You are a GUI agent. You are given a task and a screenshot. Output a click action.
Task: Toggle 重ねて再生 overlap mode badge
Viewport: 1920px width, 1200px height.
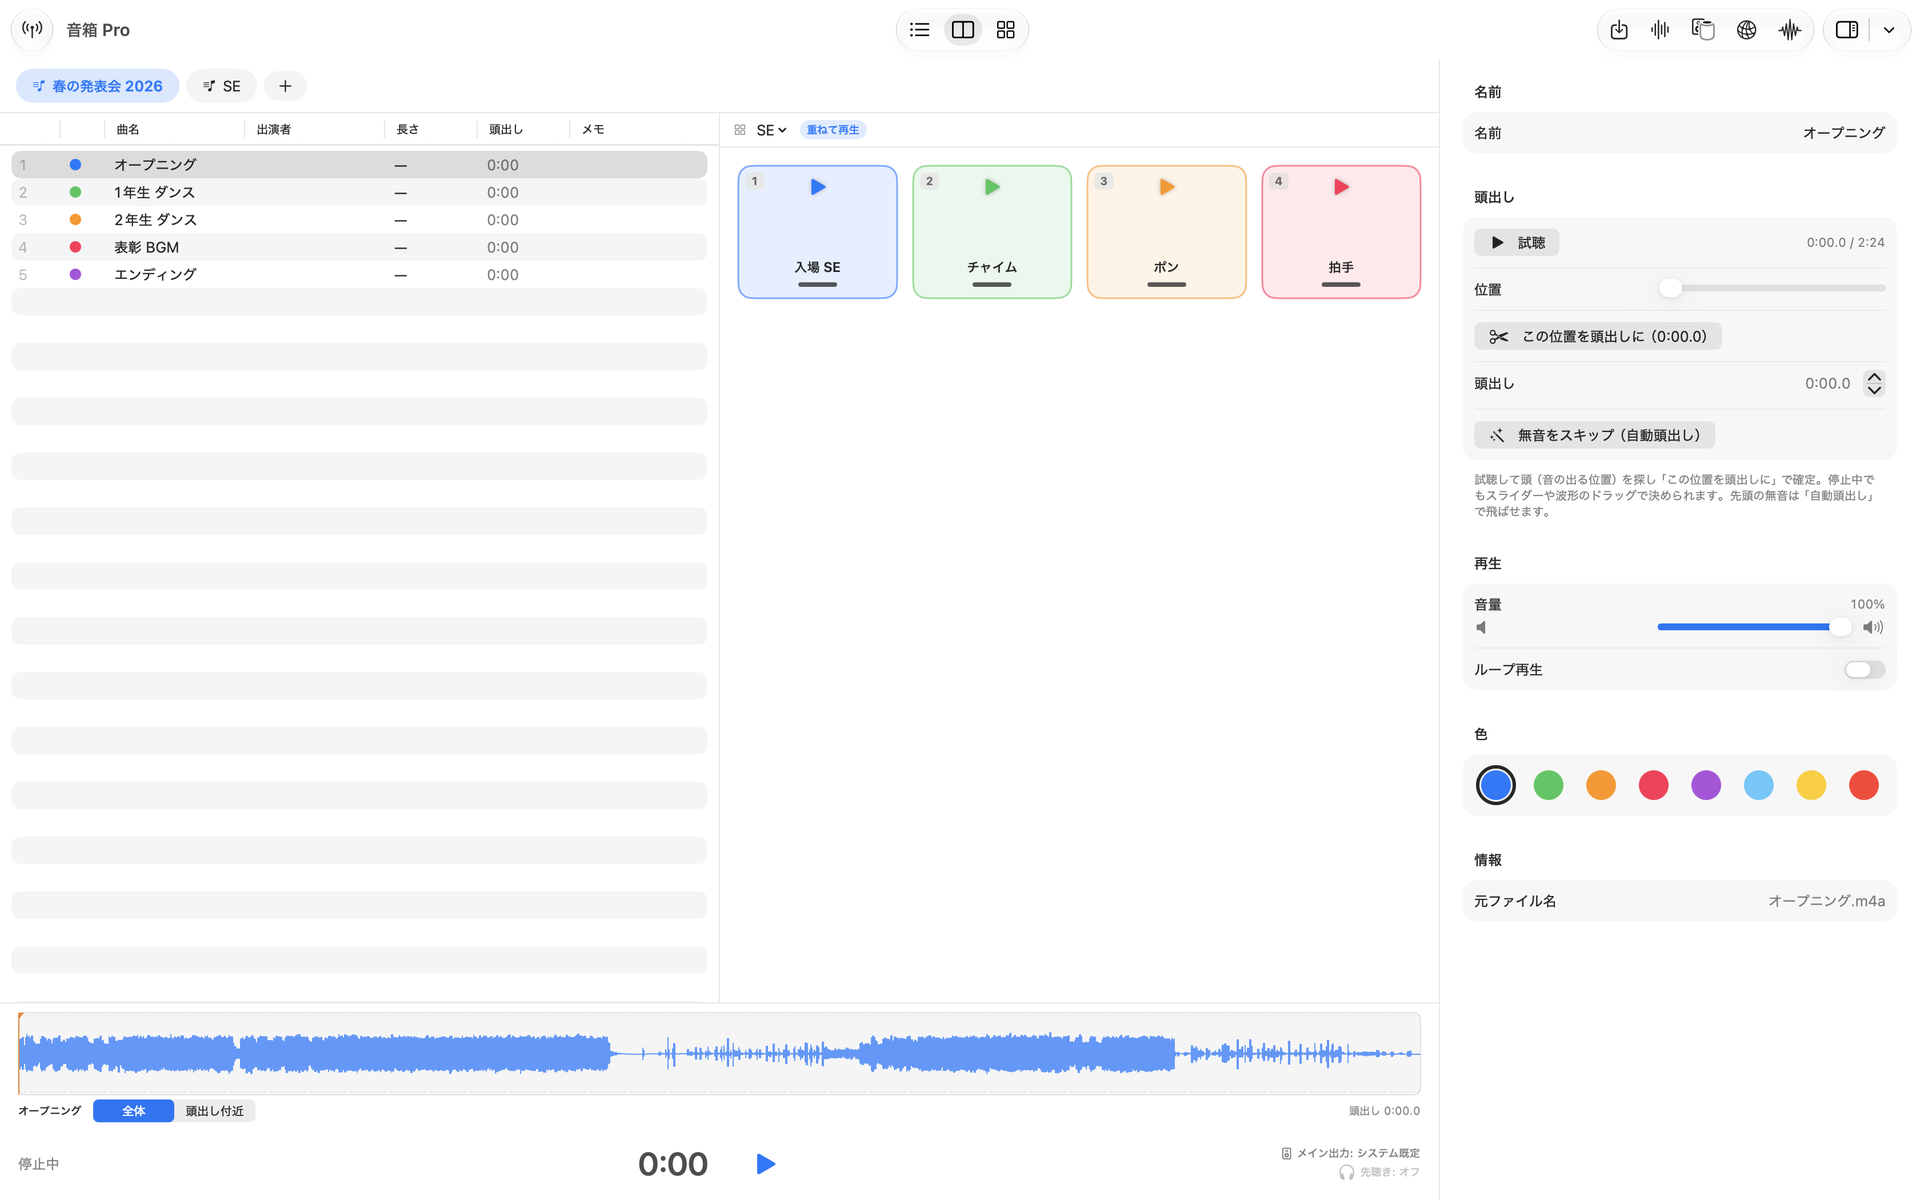pyautogui.click(x=833, y=130)
